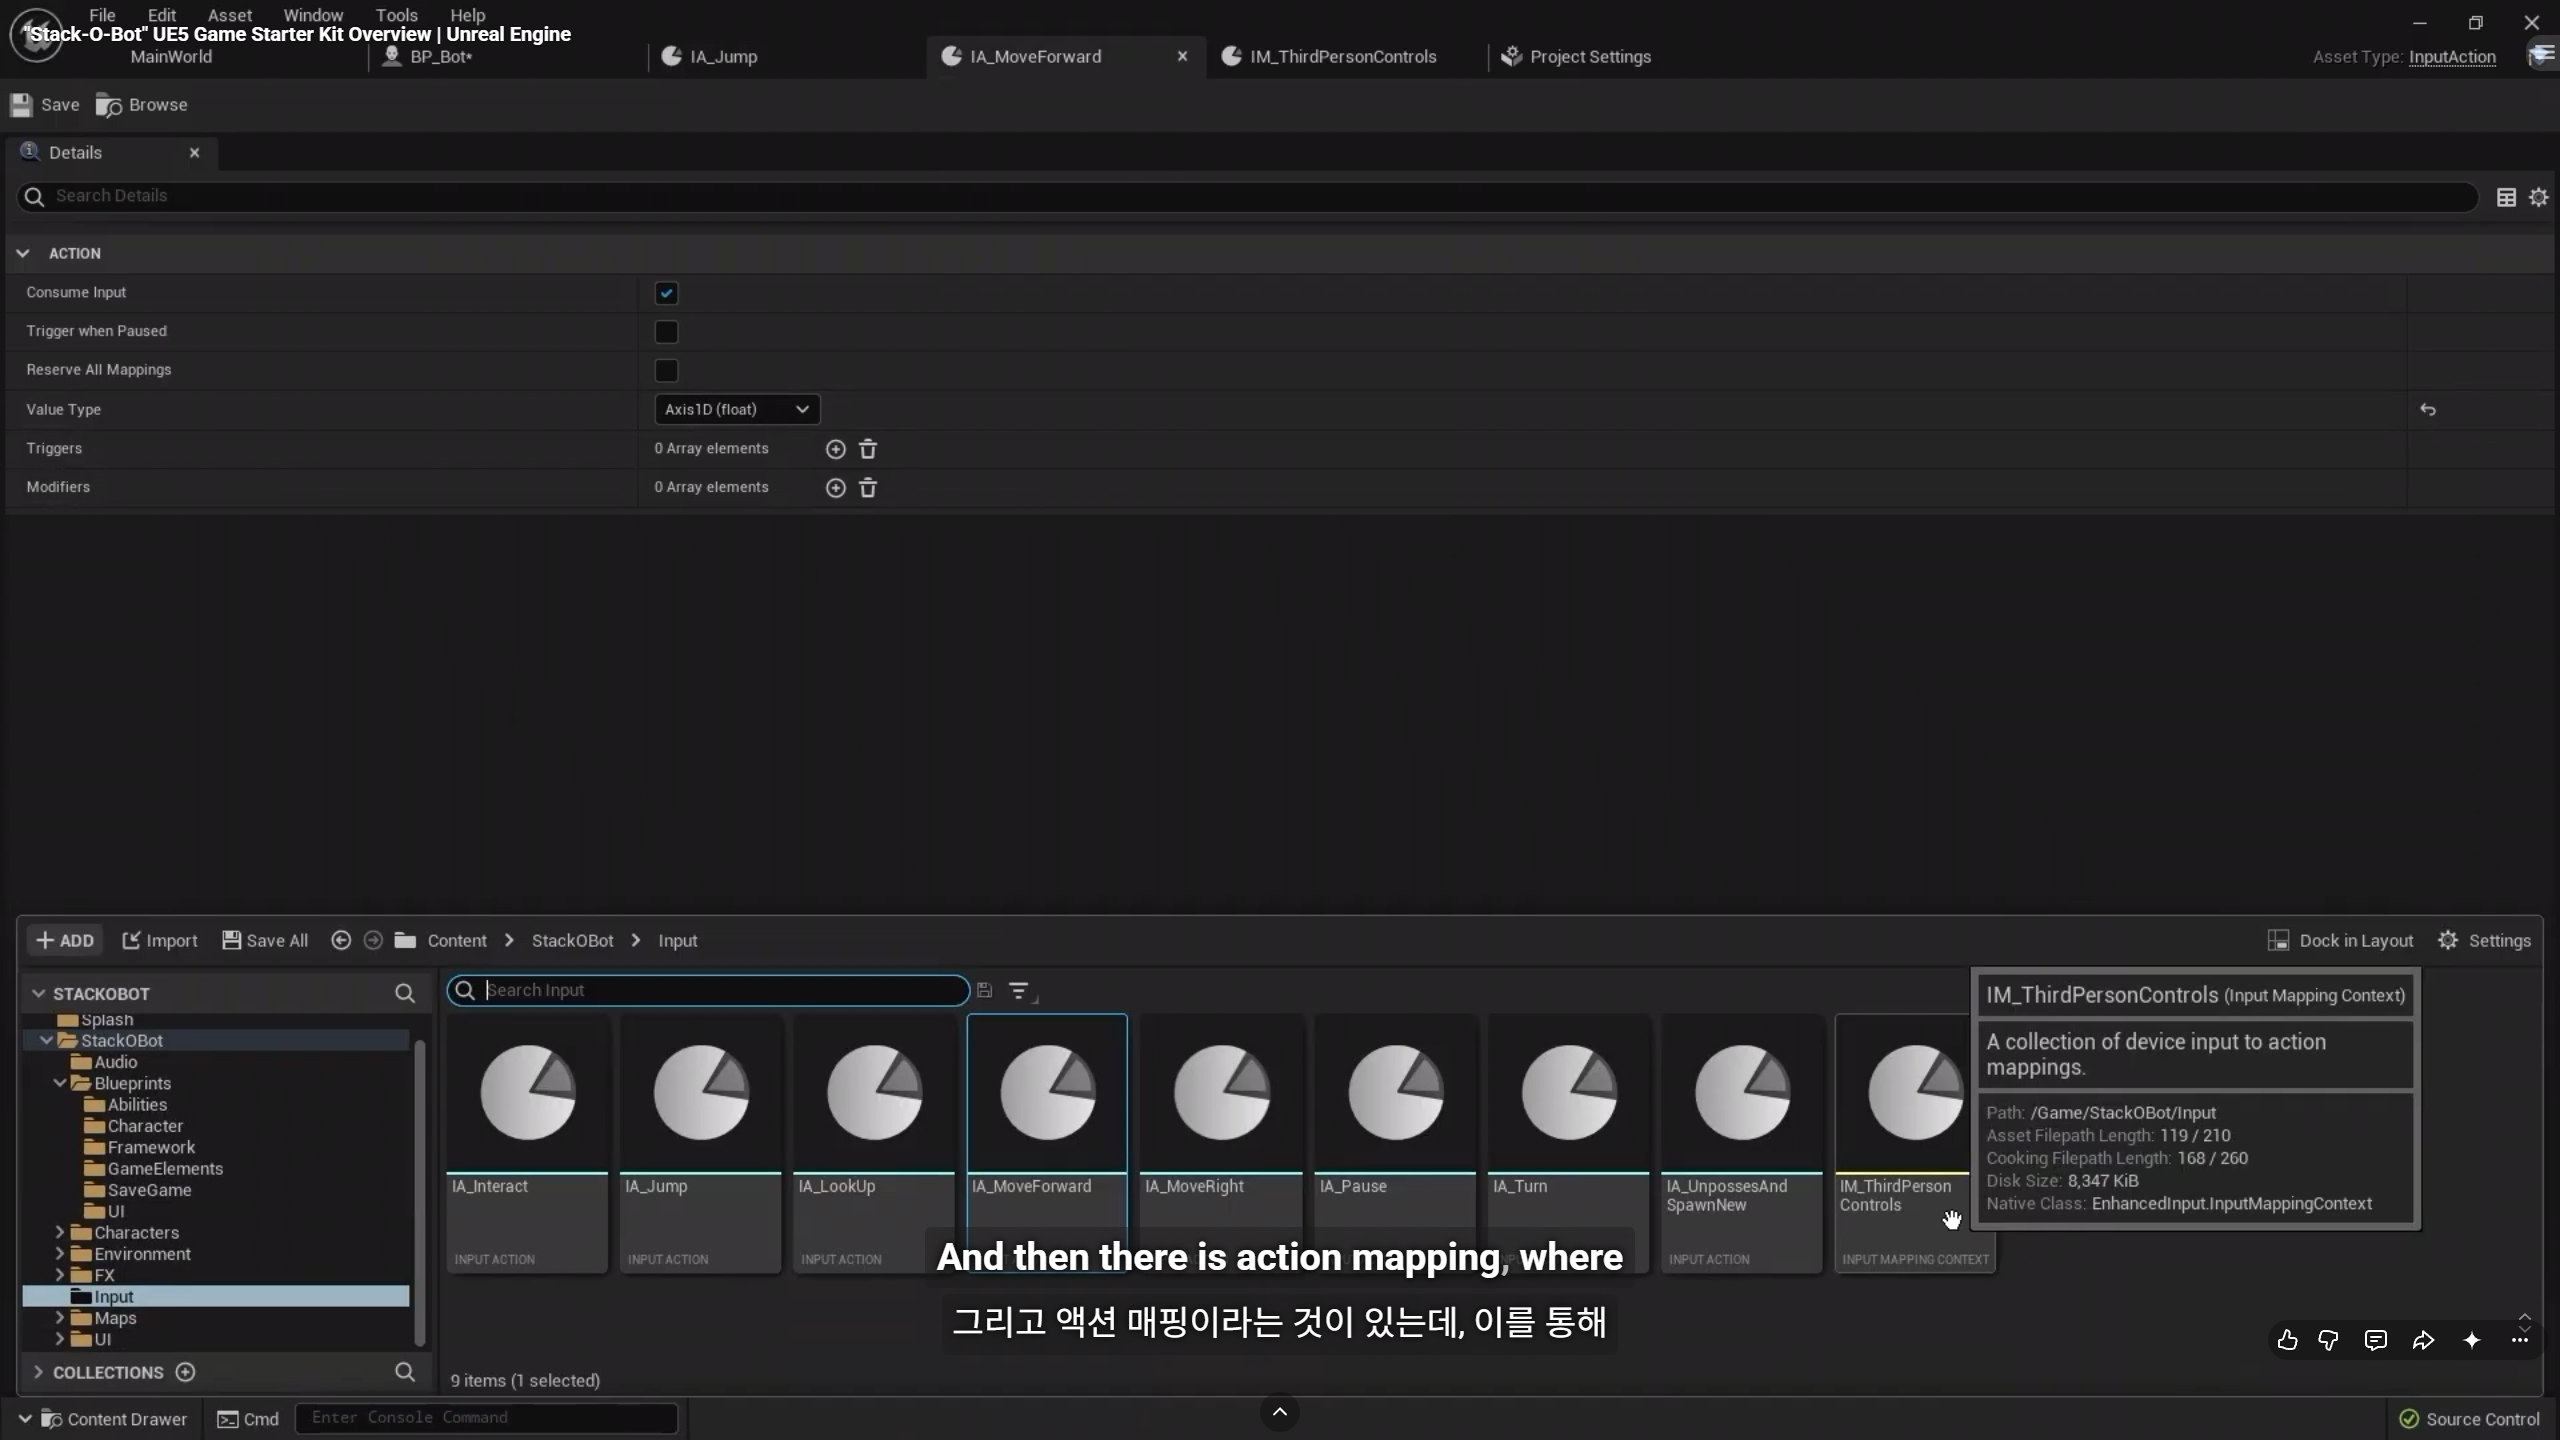
Task: Switch to IA_Jump tab
Action: click(723, 57)
